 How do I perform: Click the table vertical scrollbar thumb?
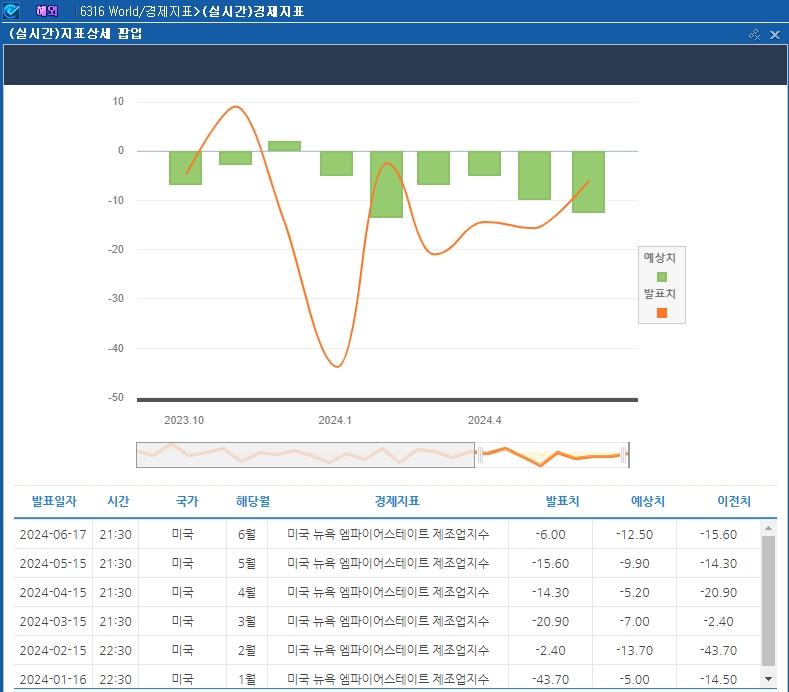768,601
